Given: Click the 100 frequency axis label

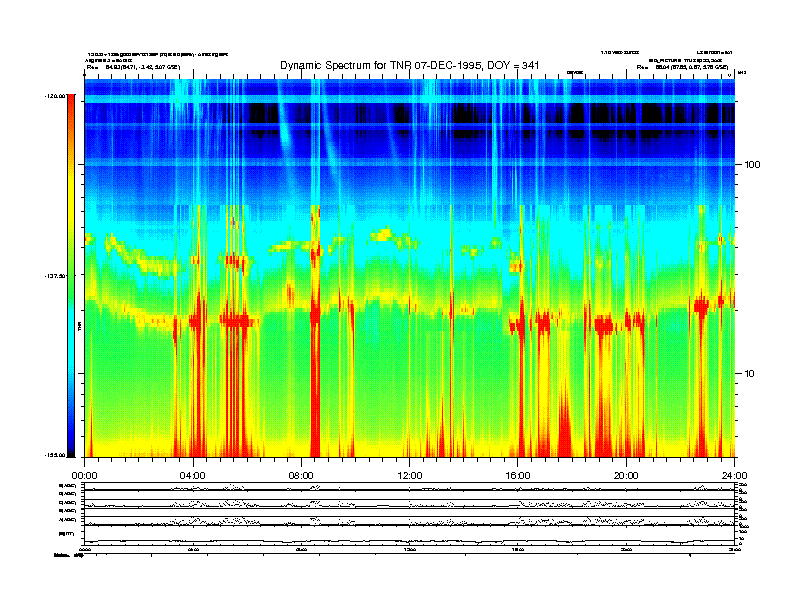Looking at the screenshot, I should click(x=752, y=165).
